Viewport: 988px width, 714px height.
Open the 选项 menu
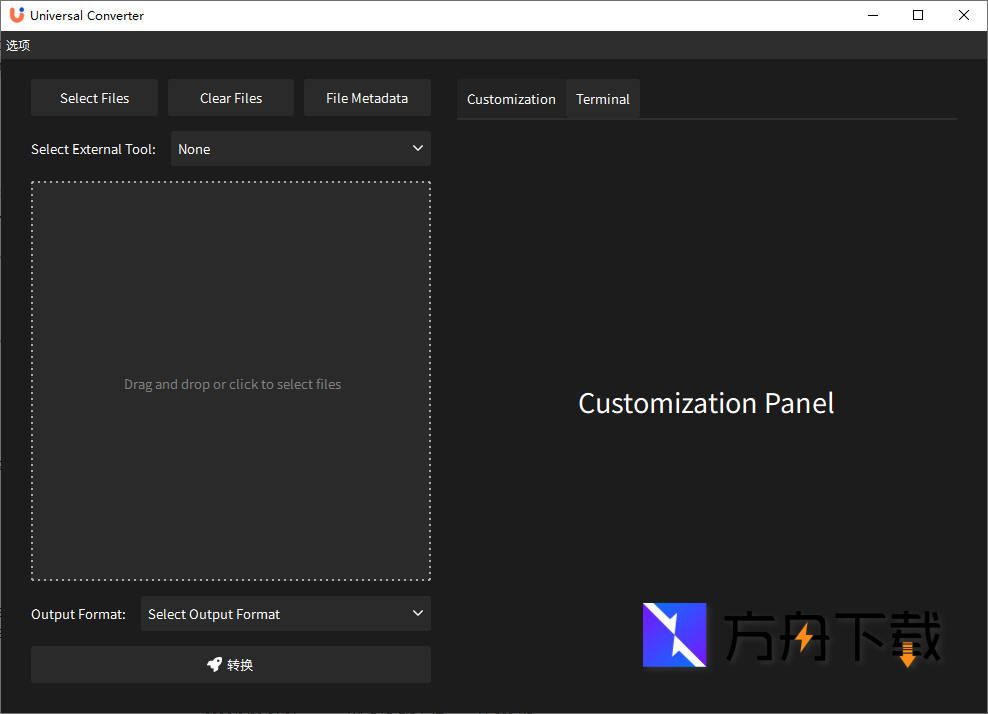pyautogui.click(x=18, y=45)
